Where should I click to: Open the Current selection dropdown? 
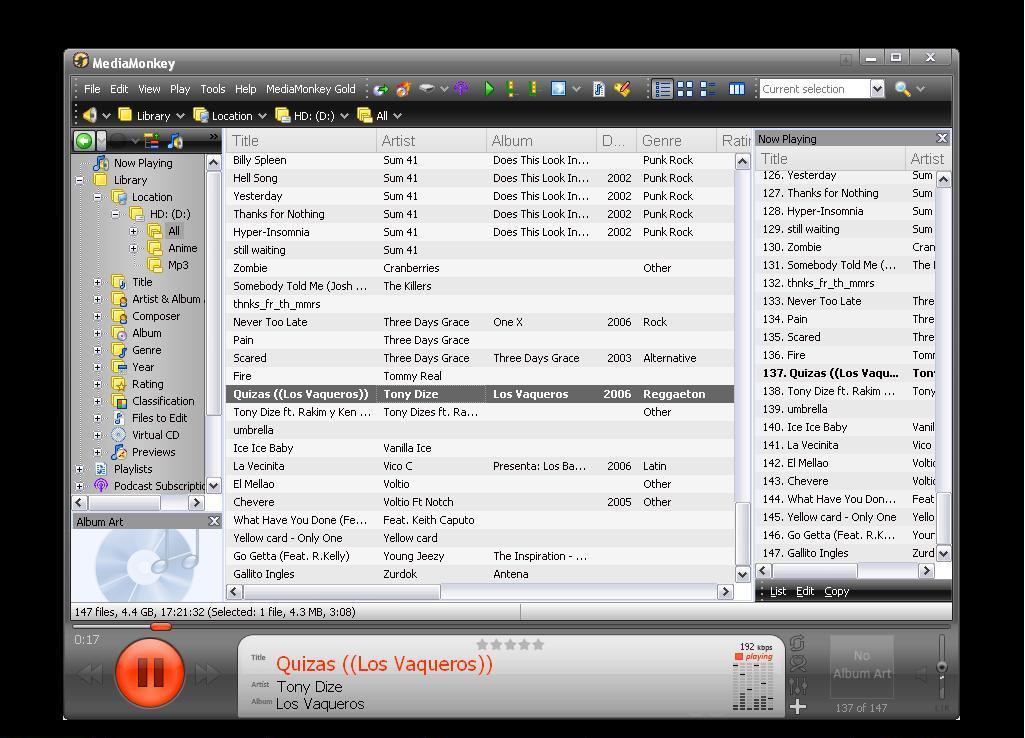pos(877,89)
